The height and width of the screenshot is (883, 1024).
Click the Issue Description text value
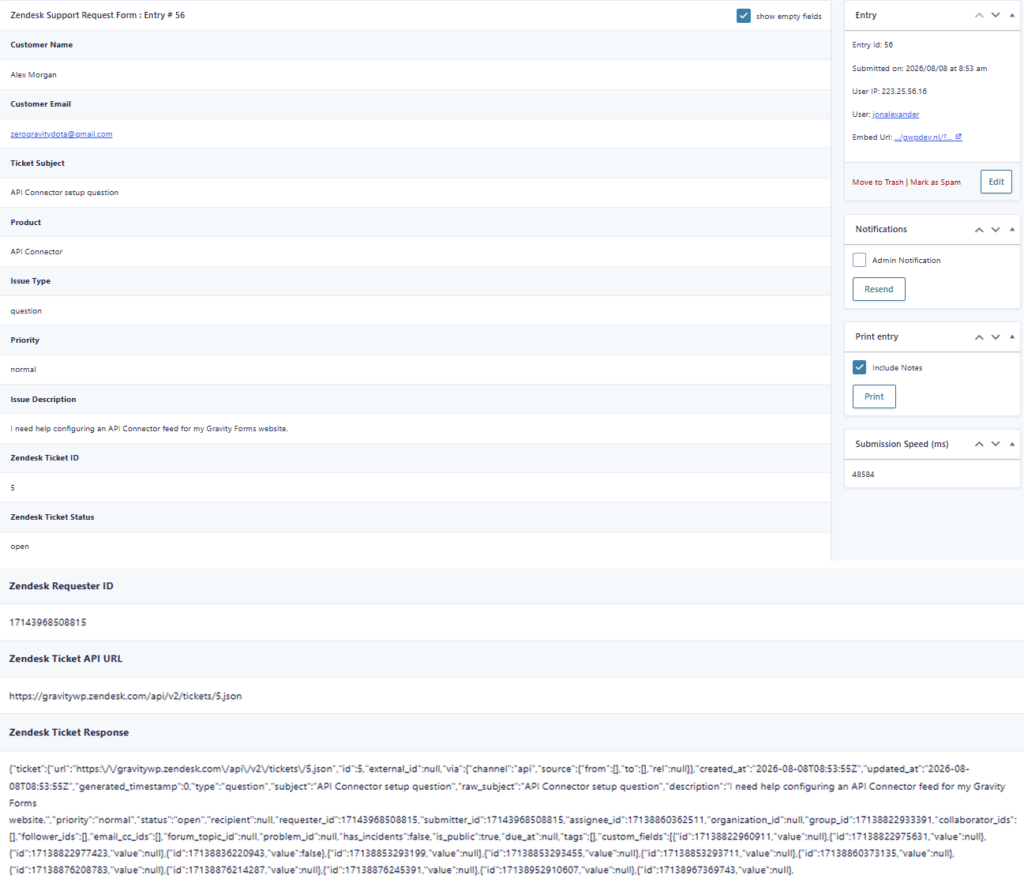coord(149,428)
